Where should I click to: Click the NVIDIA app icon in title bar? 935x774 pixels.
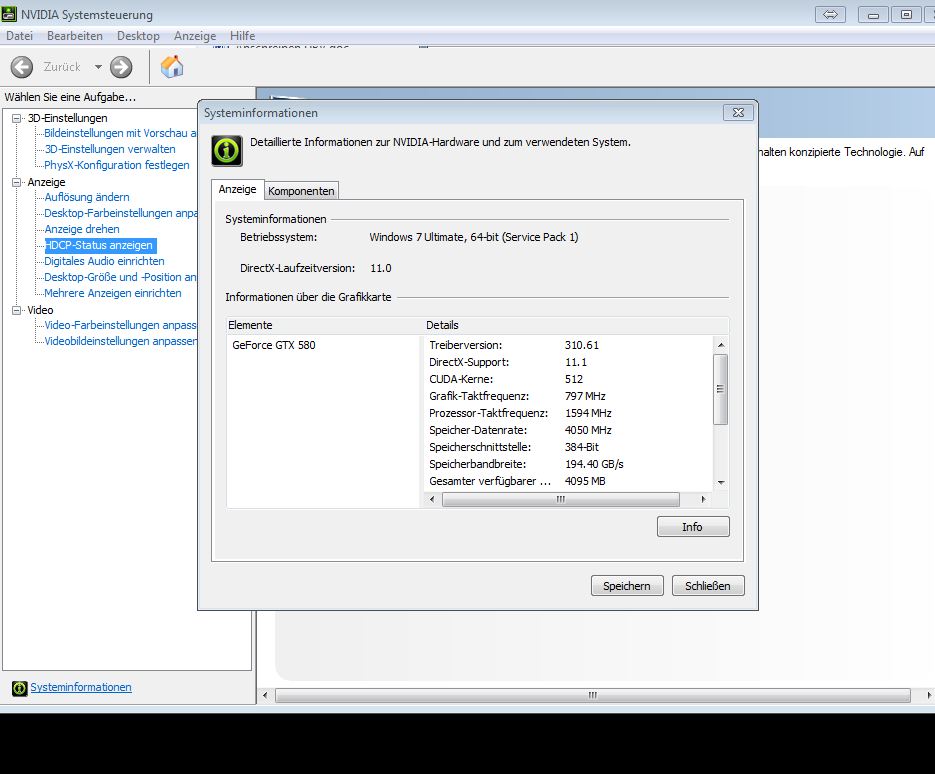point(9,14)
